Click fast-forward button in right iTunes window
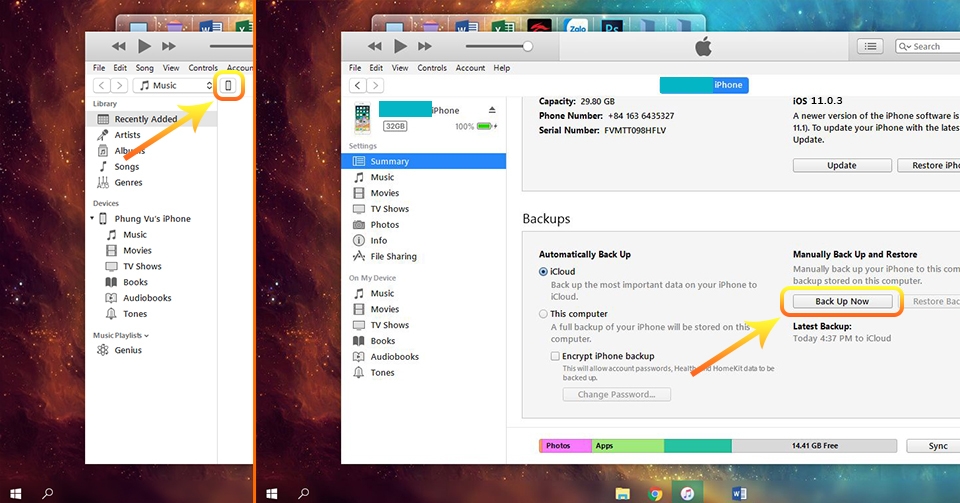960x503 pixels. pyautogui.click(x=425, y=46)
